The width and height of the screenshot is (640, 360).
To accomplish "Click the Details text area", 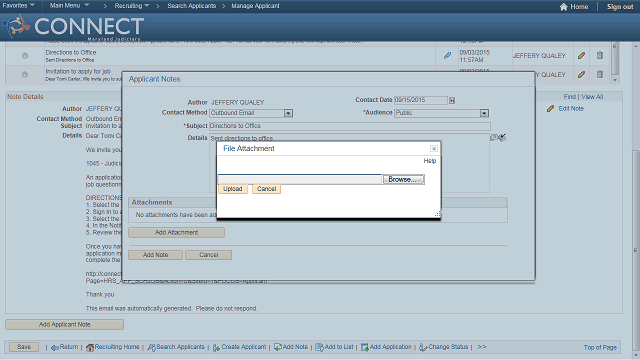I will (x=349, y=163).
